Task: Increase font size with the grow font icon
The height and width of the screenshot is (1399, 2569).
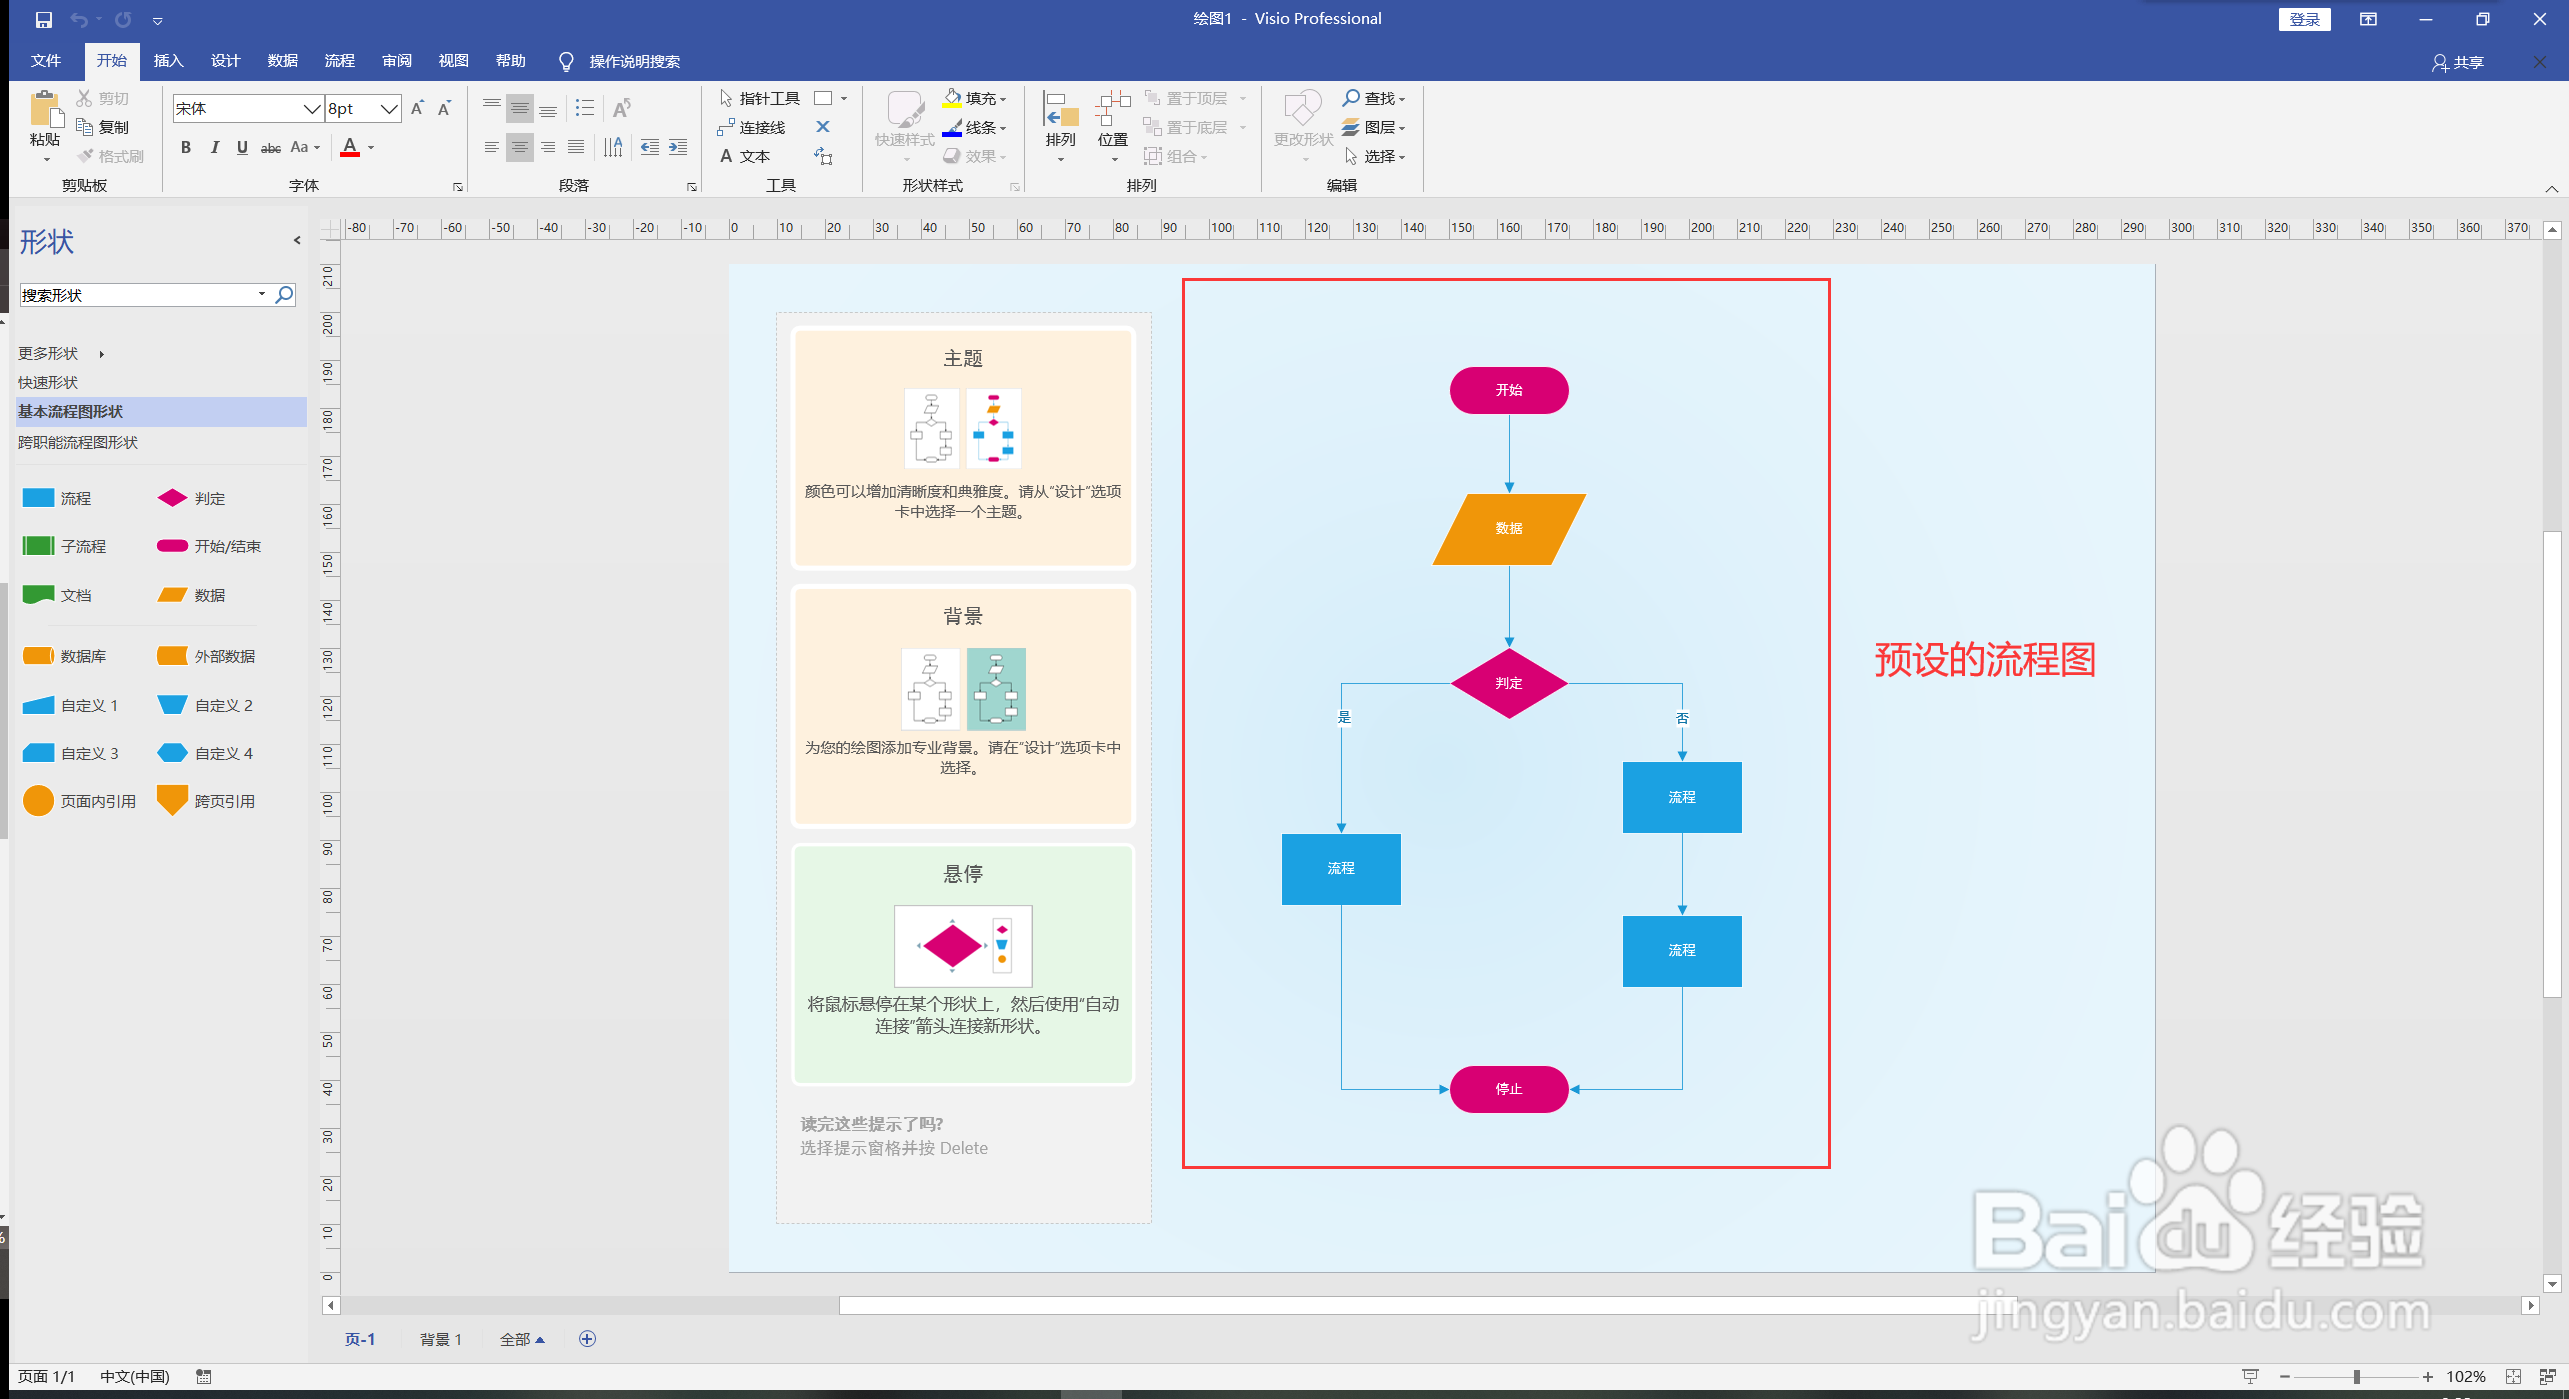Action: point(417,108)
